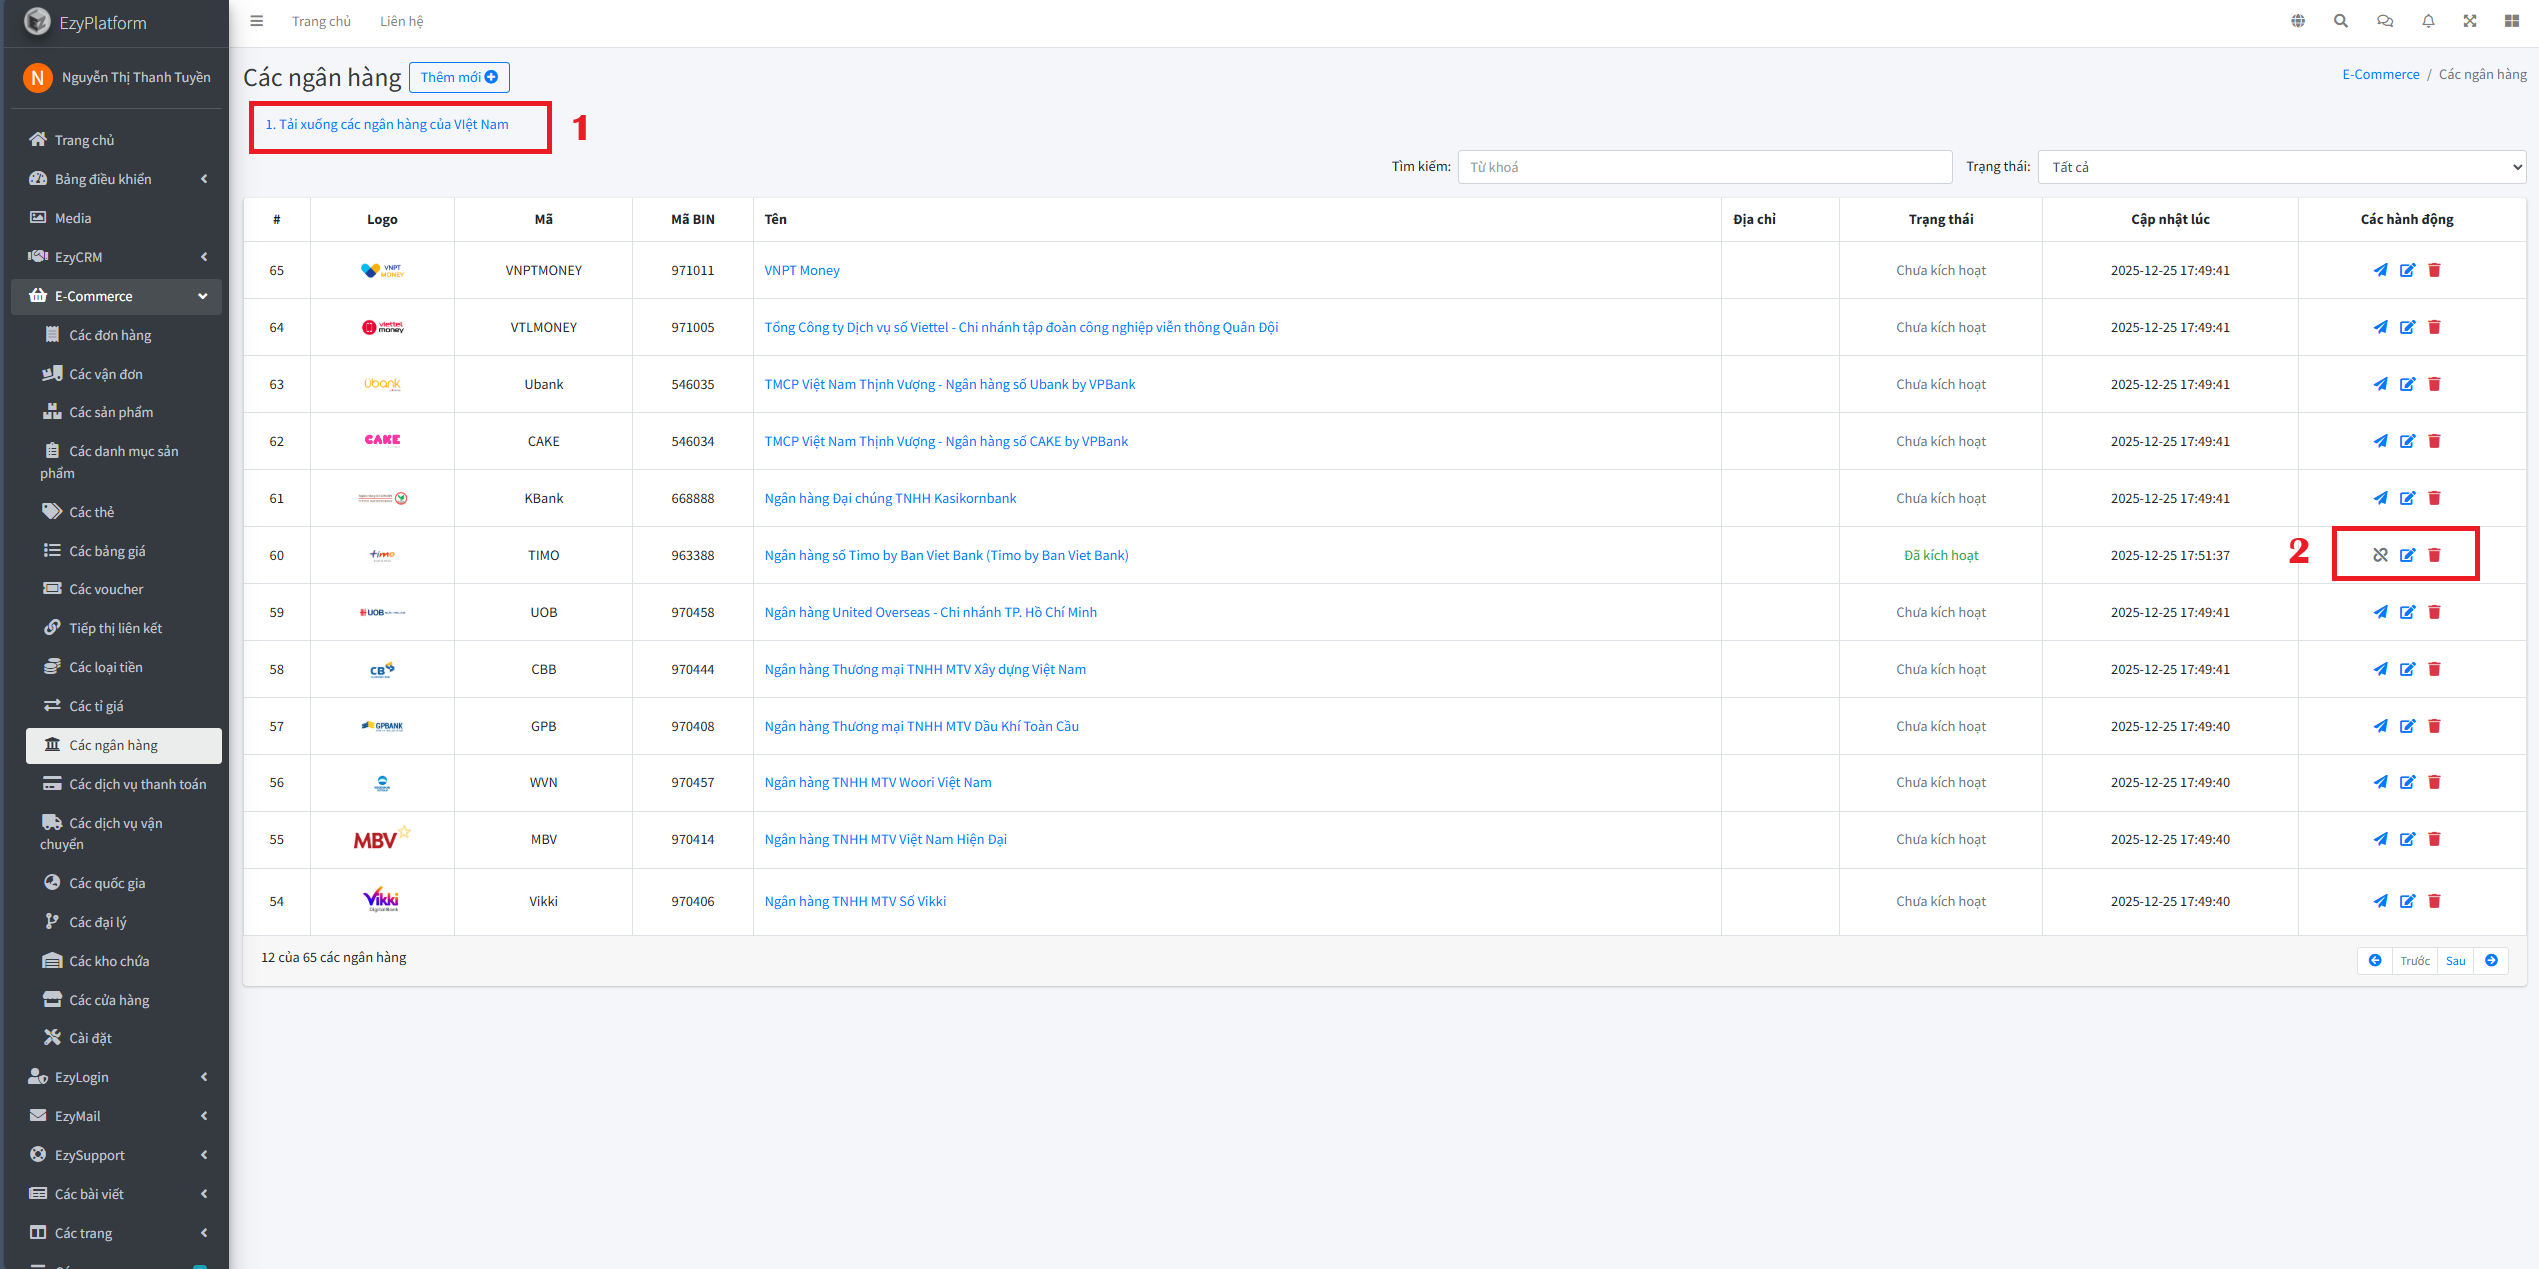Focus the Từ khoá search field
This screenshot has width=2539, height=1269.
pyautogui.click(x=1704, y=167)
